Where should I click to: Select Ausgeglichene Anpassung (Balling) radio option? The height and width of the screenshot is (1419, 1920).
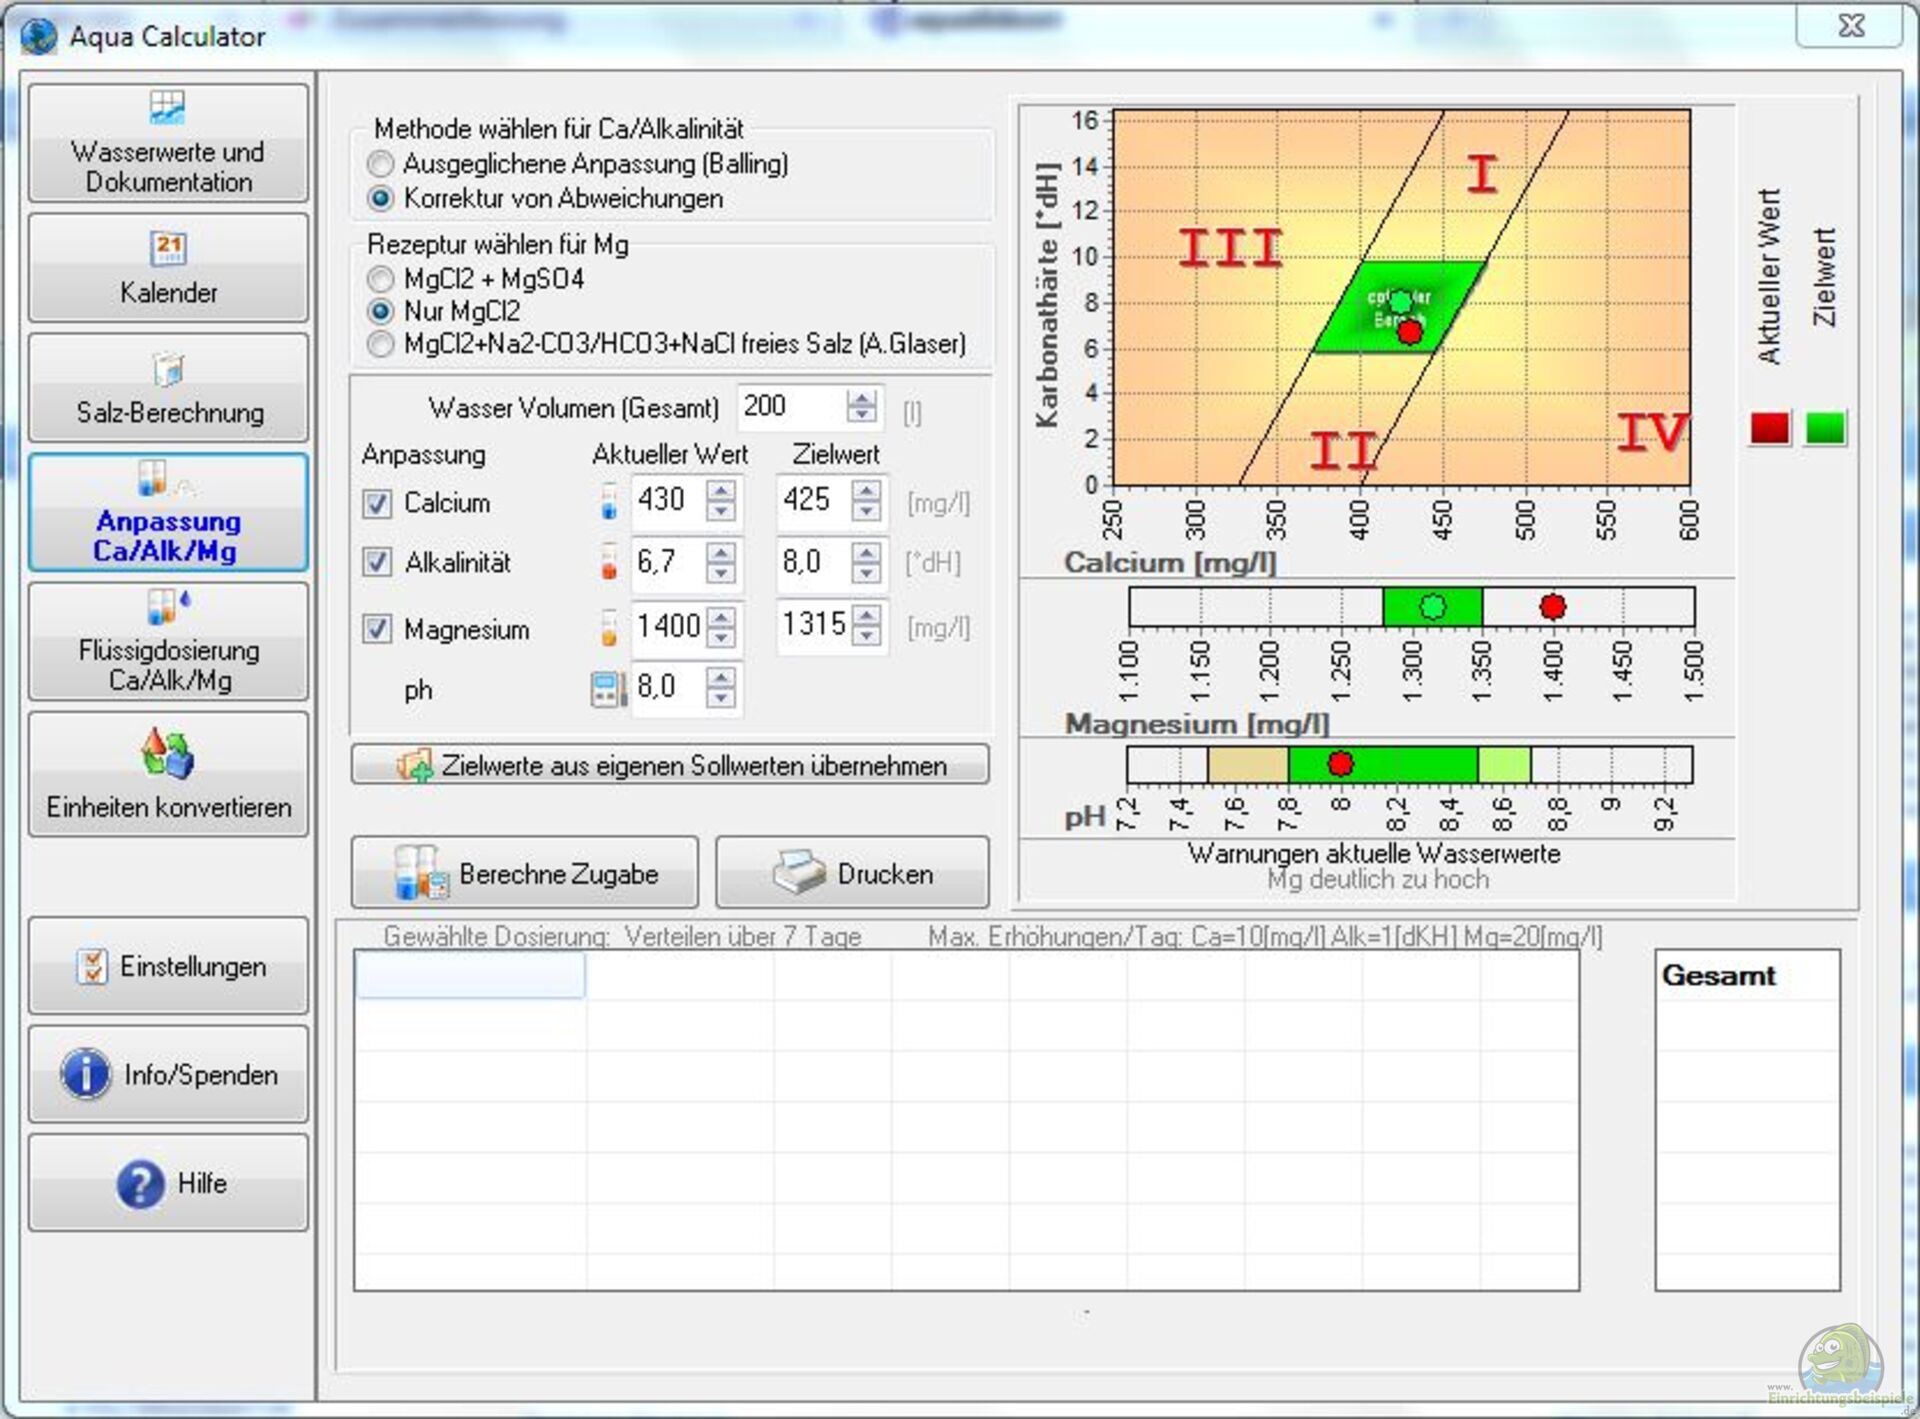click(x=380, y=163)
